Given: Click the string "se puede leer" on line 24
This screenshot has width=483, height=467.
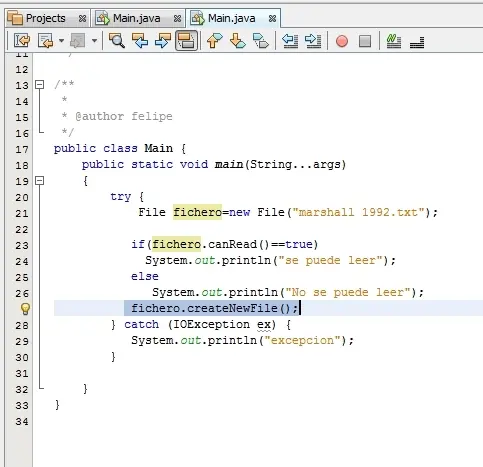Looking at the screenshot, I should [330, 260].
